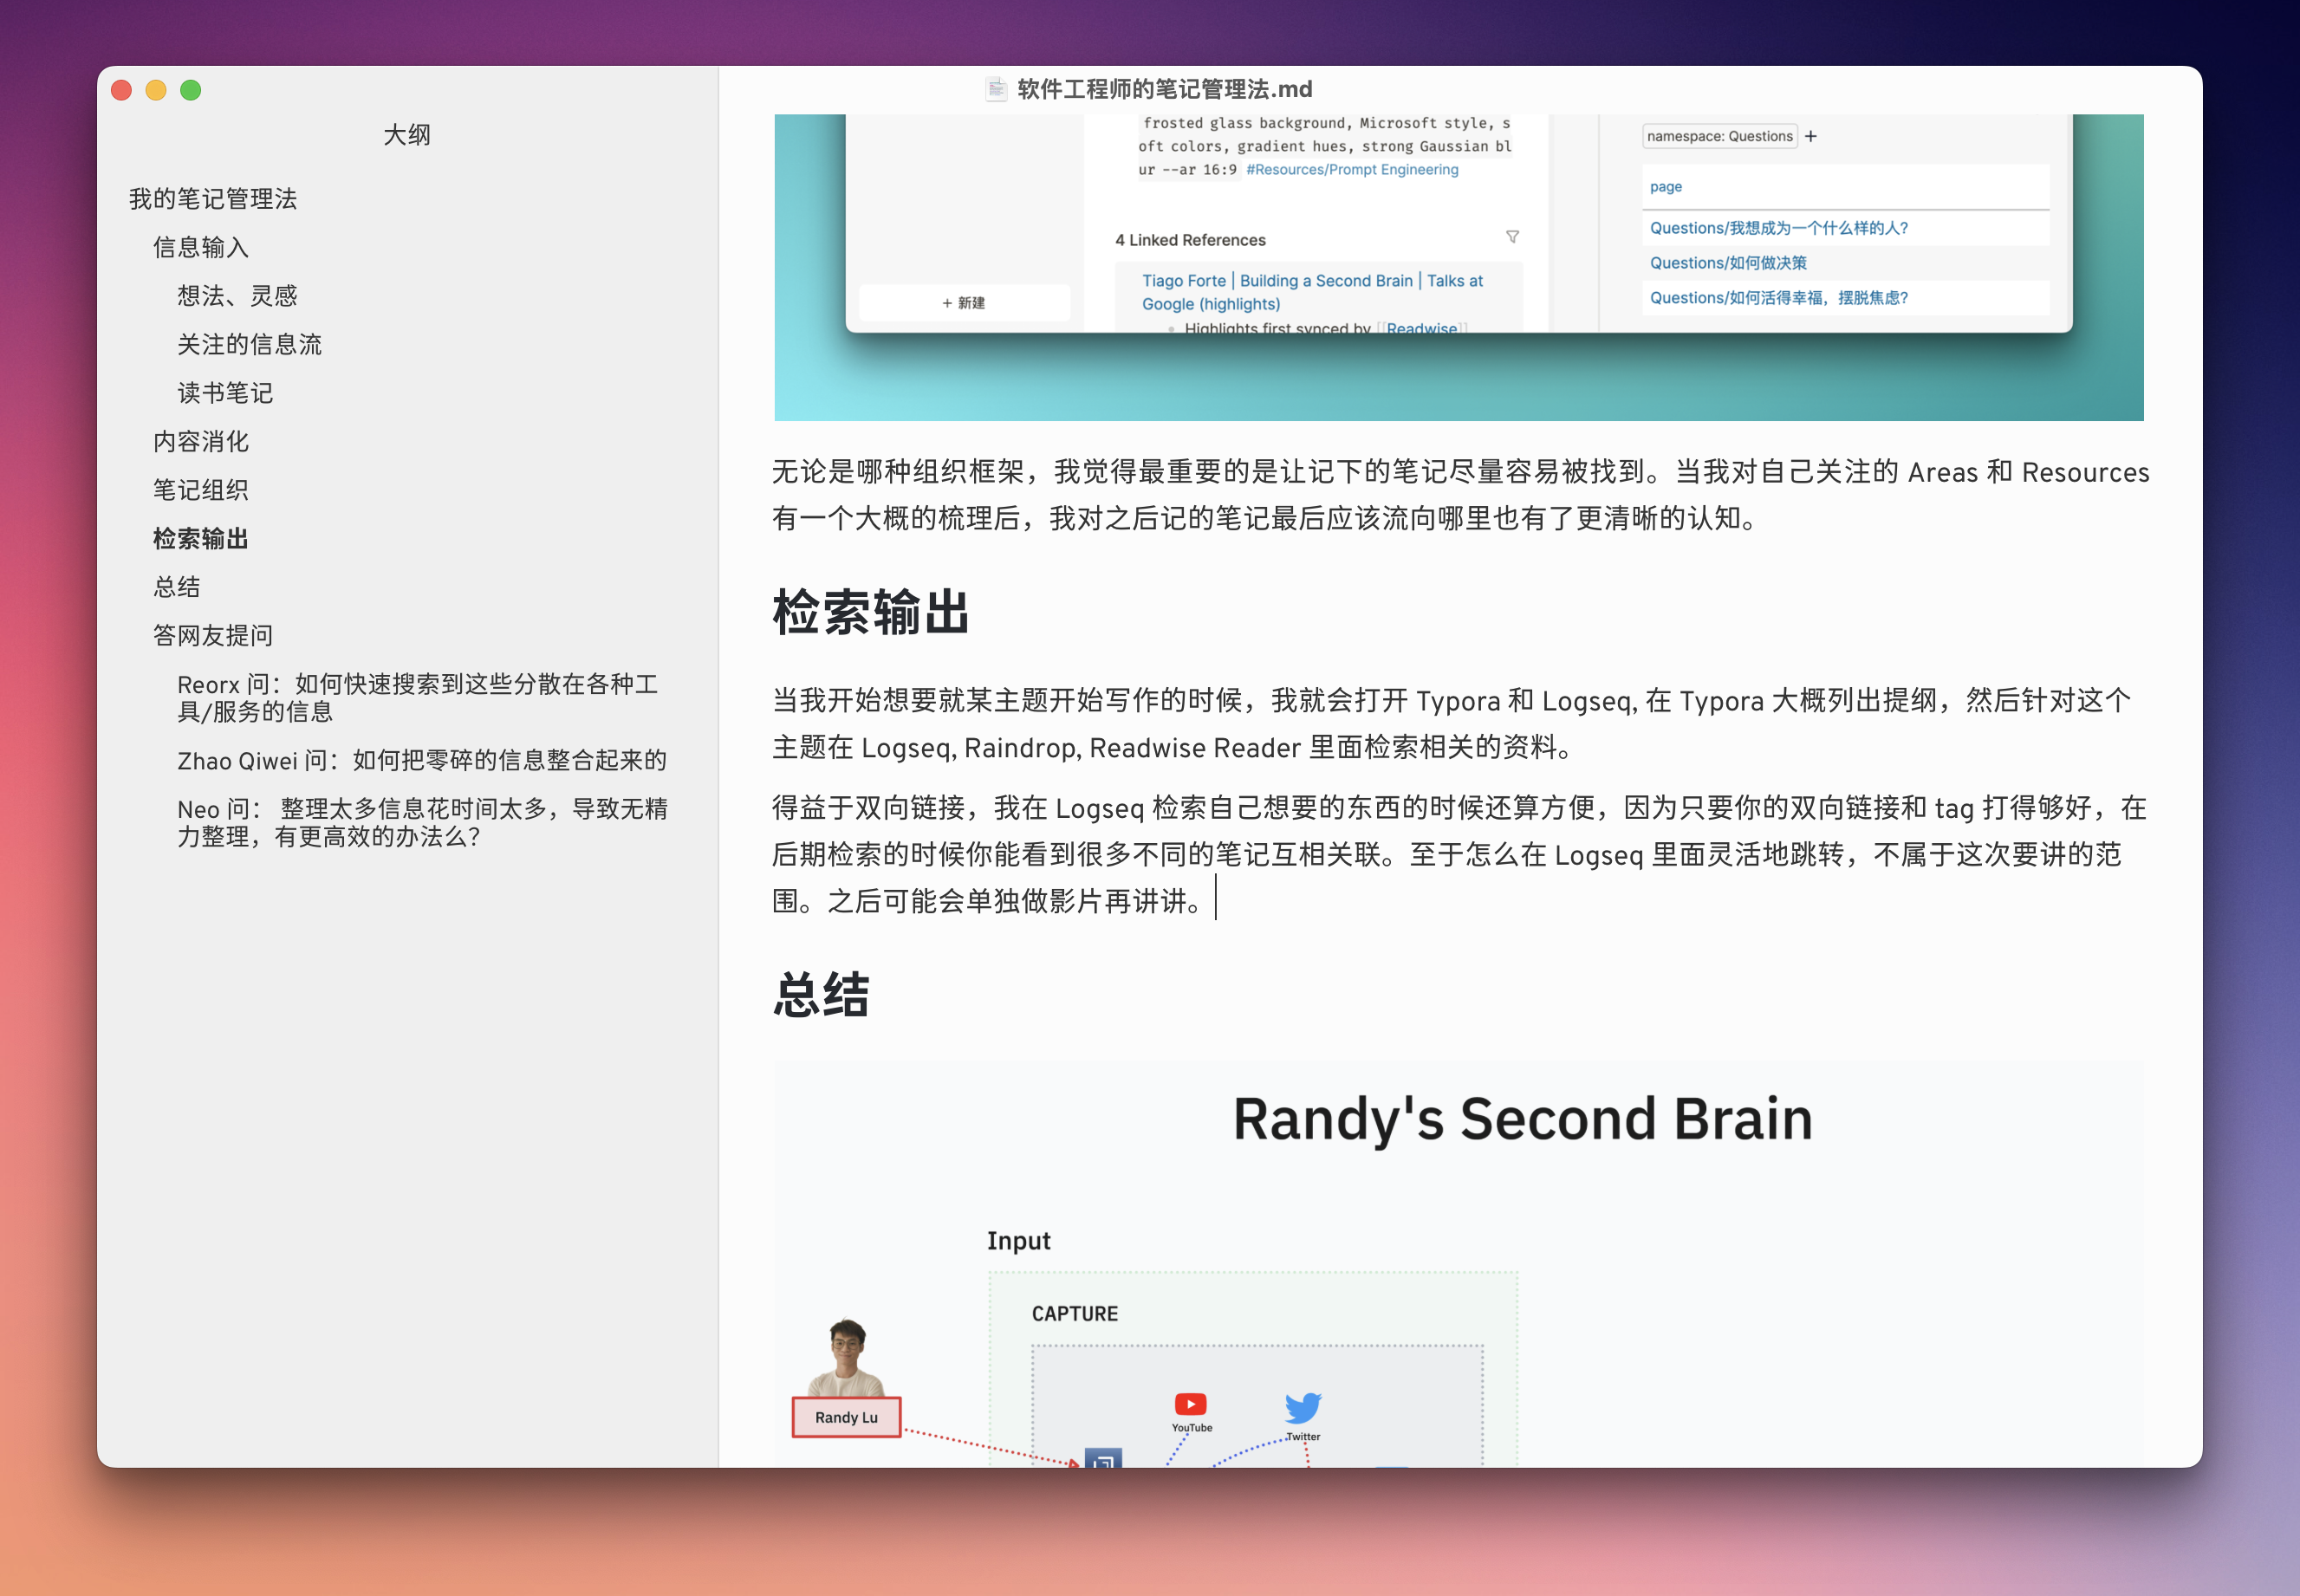This screenshot has height=1596, width=2300.
Task: Jump to 信息输入 in the outline
Action: click(x=201, y=247)
